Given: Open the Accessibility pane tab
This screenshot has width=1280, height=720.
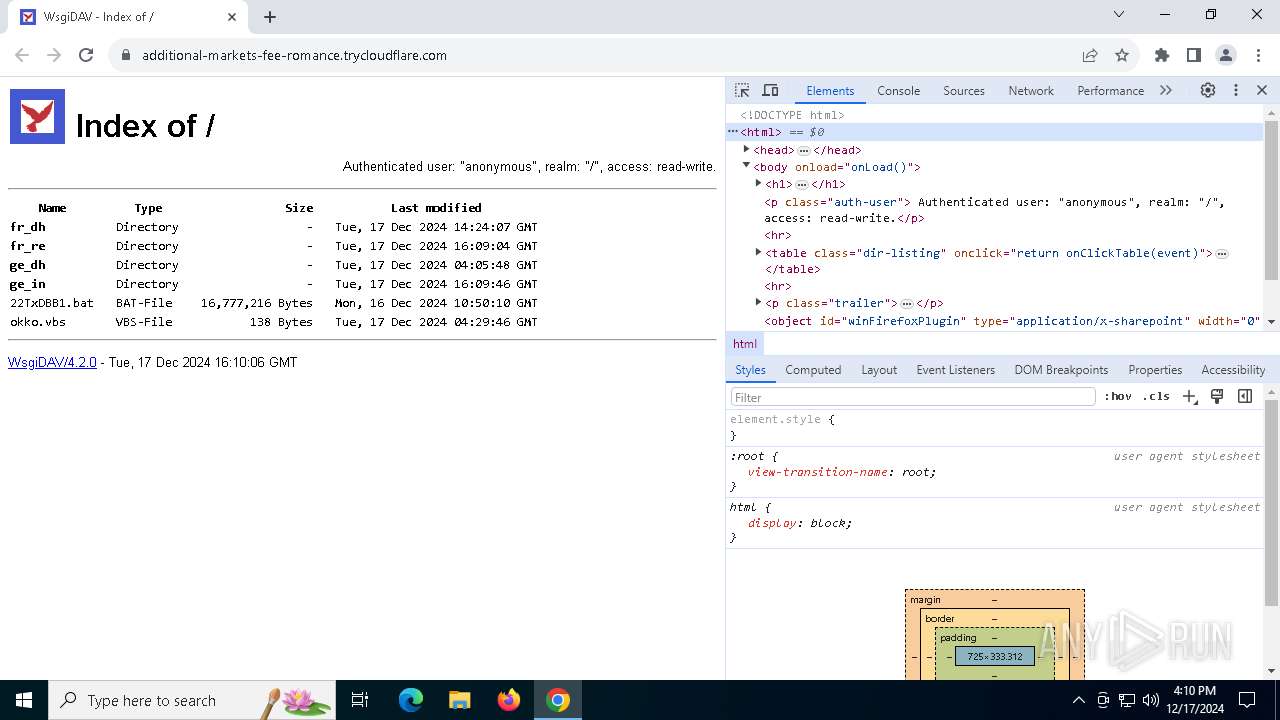Looking at the screenshot, I should pos(1233,369).
